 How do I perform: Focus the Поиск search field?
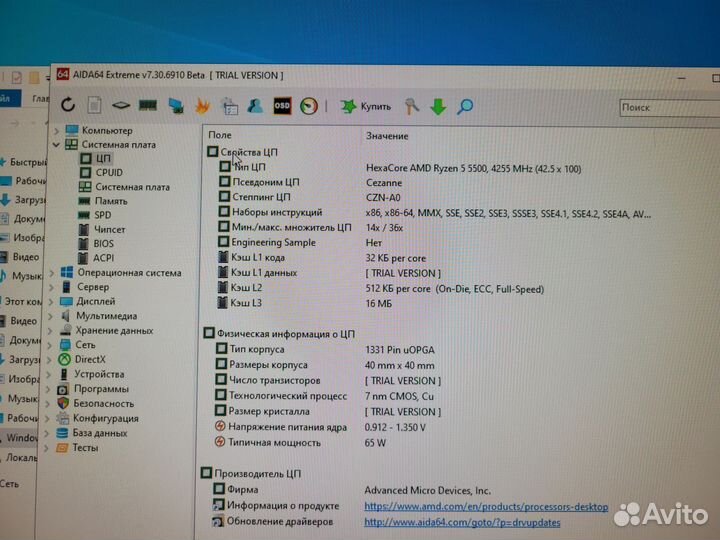point(669,108)
